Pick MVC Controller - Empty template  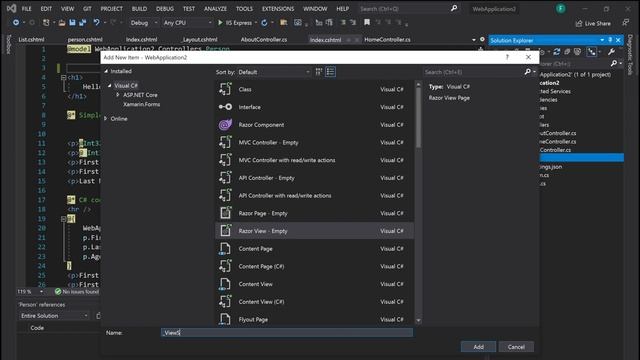(314, 142)
